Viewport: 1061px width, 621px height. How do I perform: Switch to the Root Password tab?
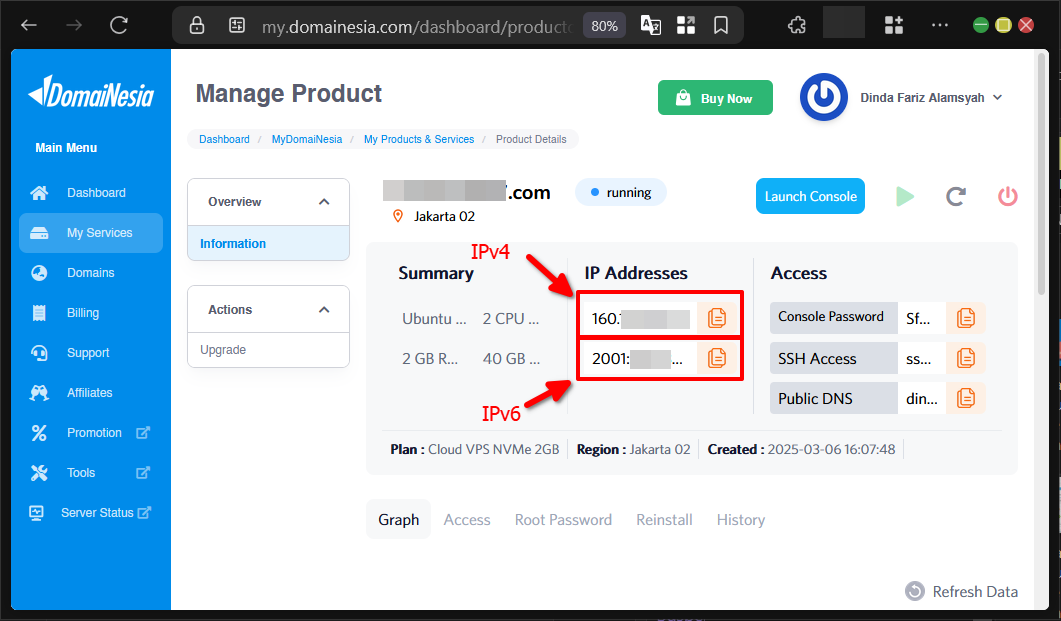pyautogui.click(x=563, y=519)
